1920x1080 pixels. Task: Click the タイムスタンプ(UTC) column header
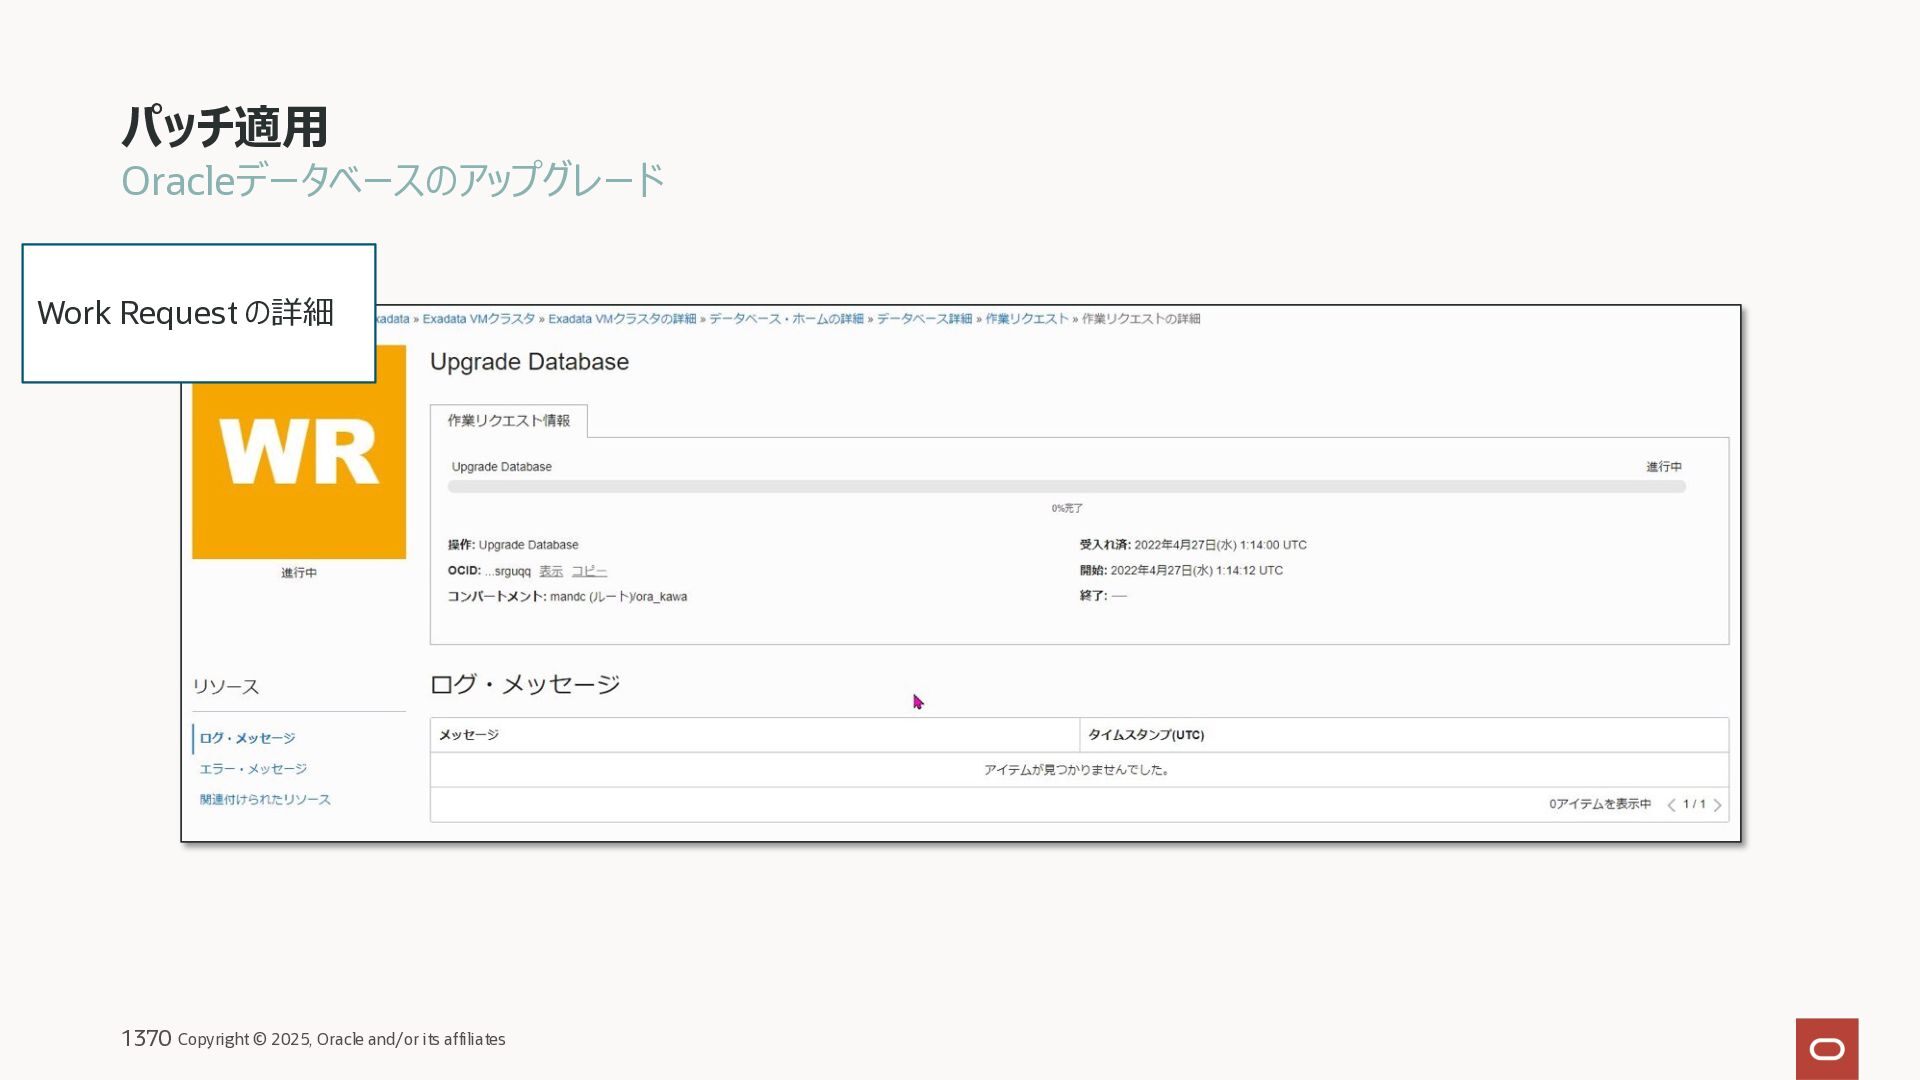[1146, 735]
